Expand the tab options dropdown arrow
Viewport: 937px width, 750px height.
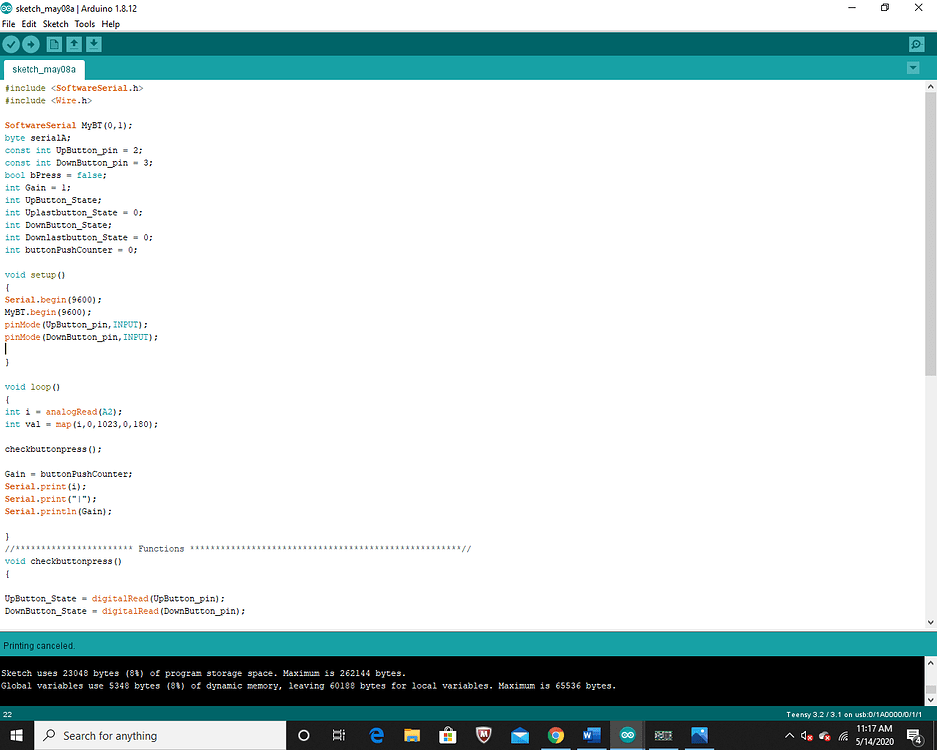[912, 68]
